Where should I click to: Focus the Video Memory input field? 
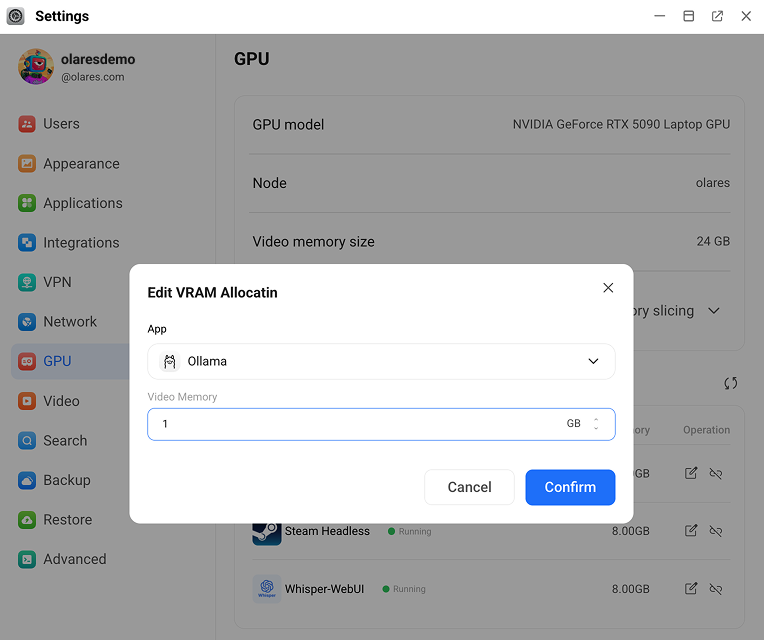coord(381,424)
